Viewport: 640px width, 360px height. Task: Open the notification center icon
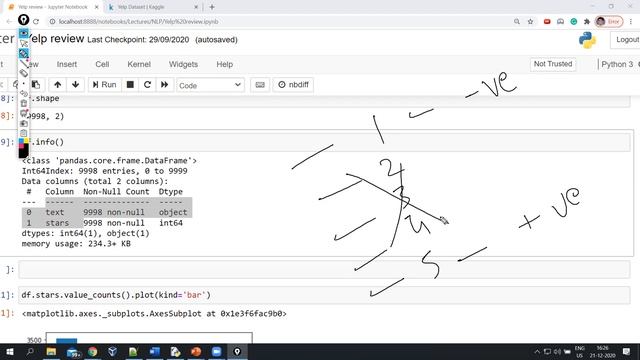(627, 351)
